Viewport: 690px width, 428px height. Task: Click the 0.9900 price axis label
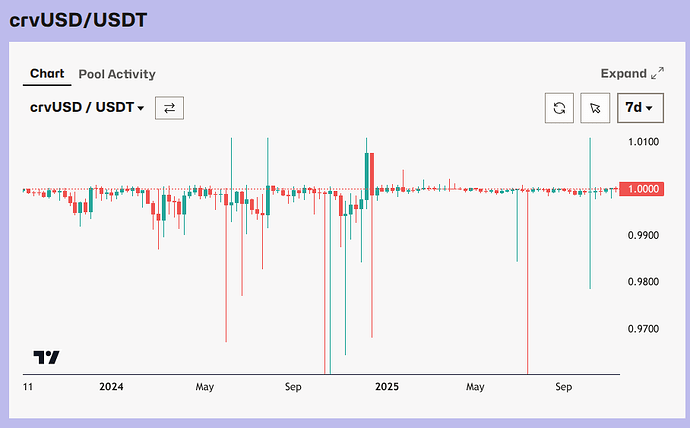643,236
